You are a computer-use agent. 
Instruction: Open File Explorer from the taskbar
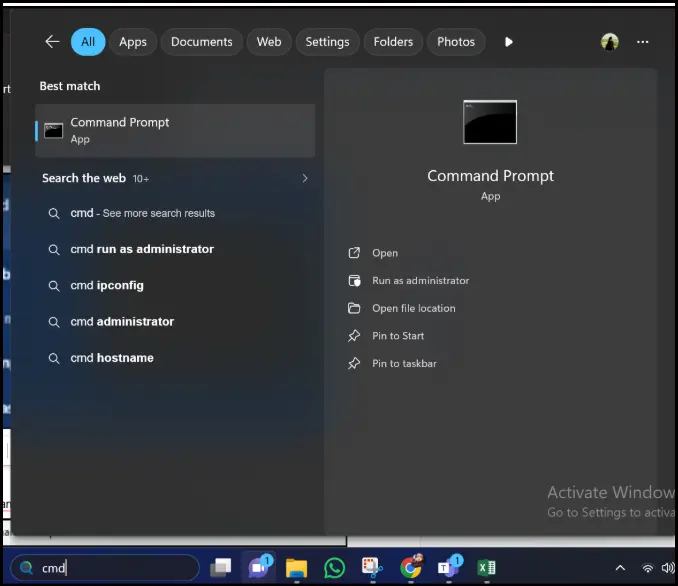point(297,568)
